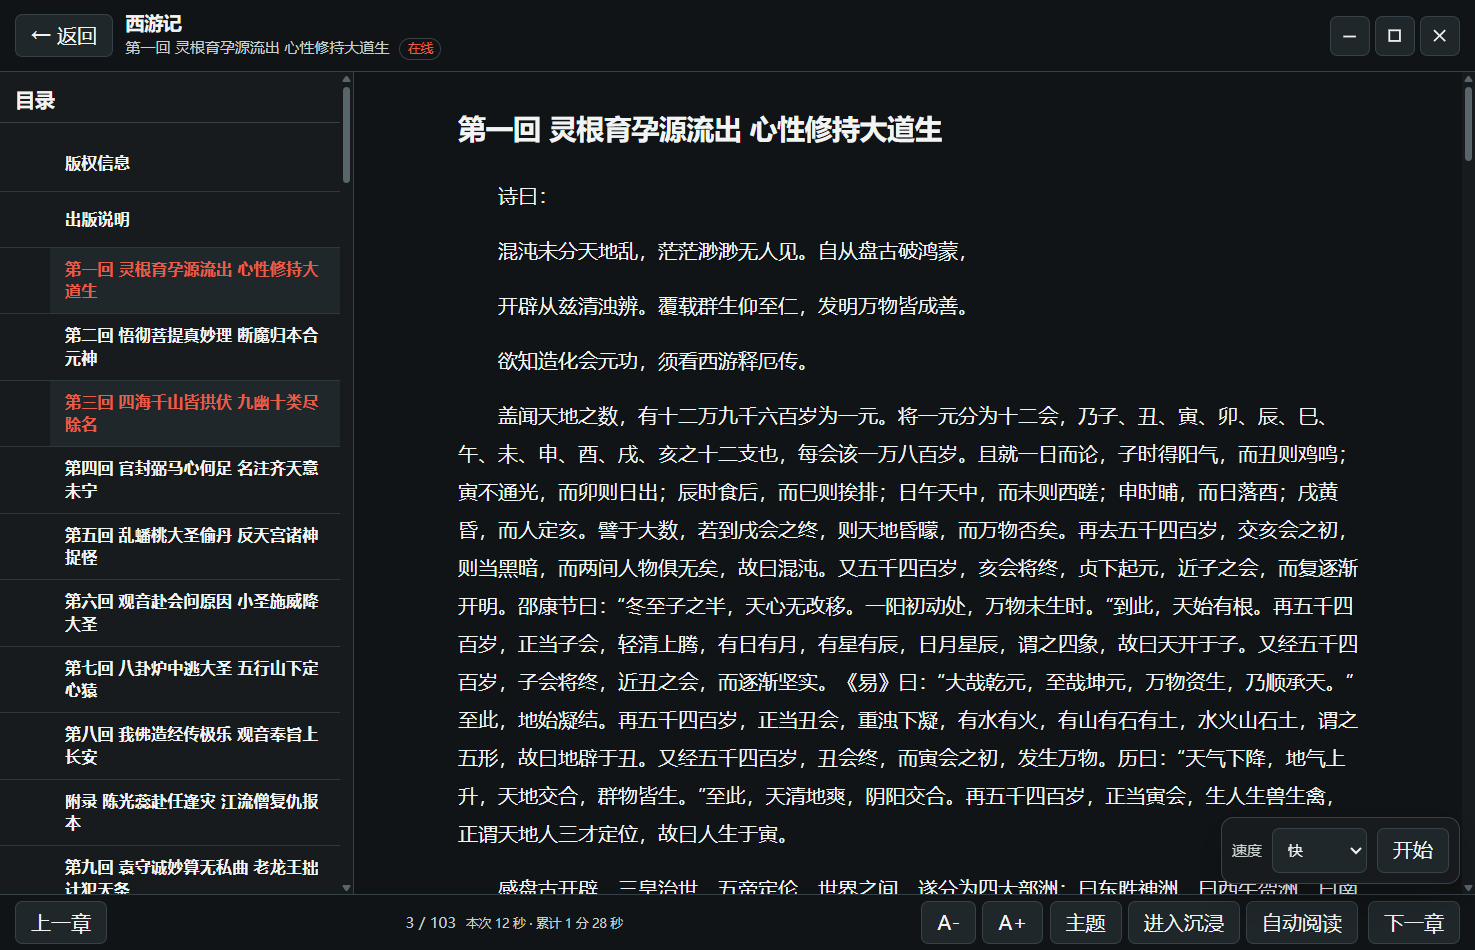The width and height of the screenshot is (1475, 950).
Task: Select chapter 第一回 灵根育孕源流出 in contents
Action: 170,280
